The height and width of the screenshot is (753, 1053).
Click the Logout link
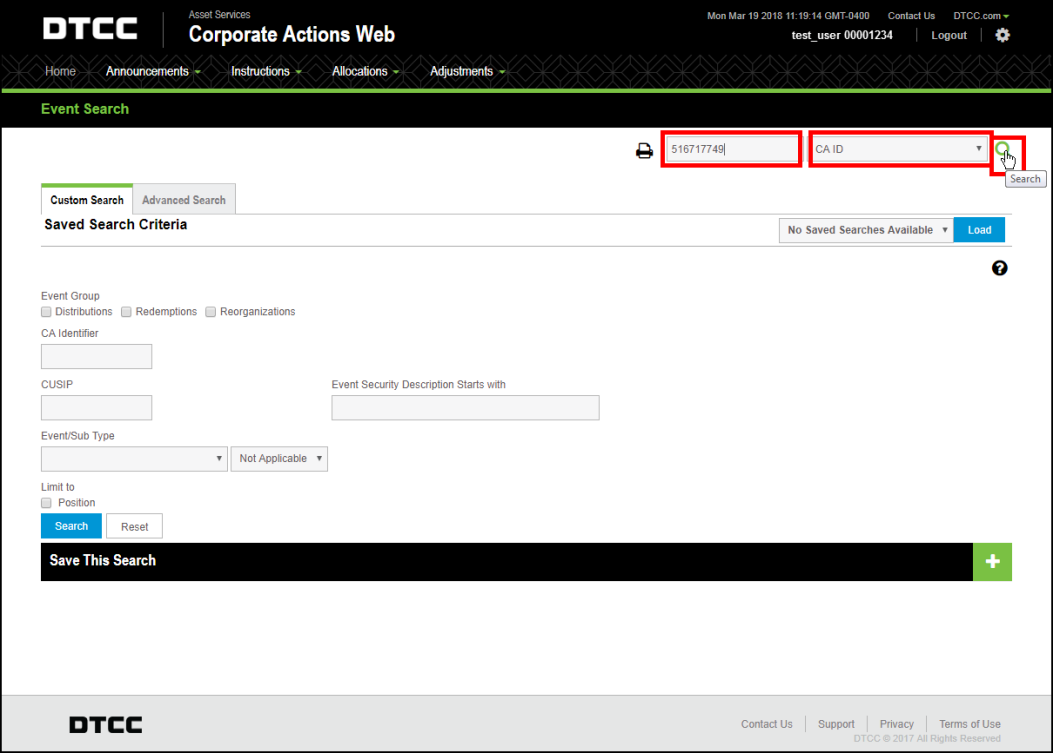[949, 35]
